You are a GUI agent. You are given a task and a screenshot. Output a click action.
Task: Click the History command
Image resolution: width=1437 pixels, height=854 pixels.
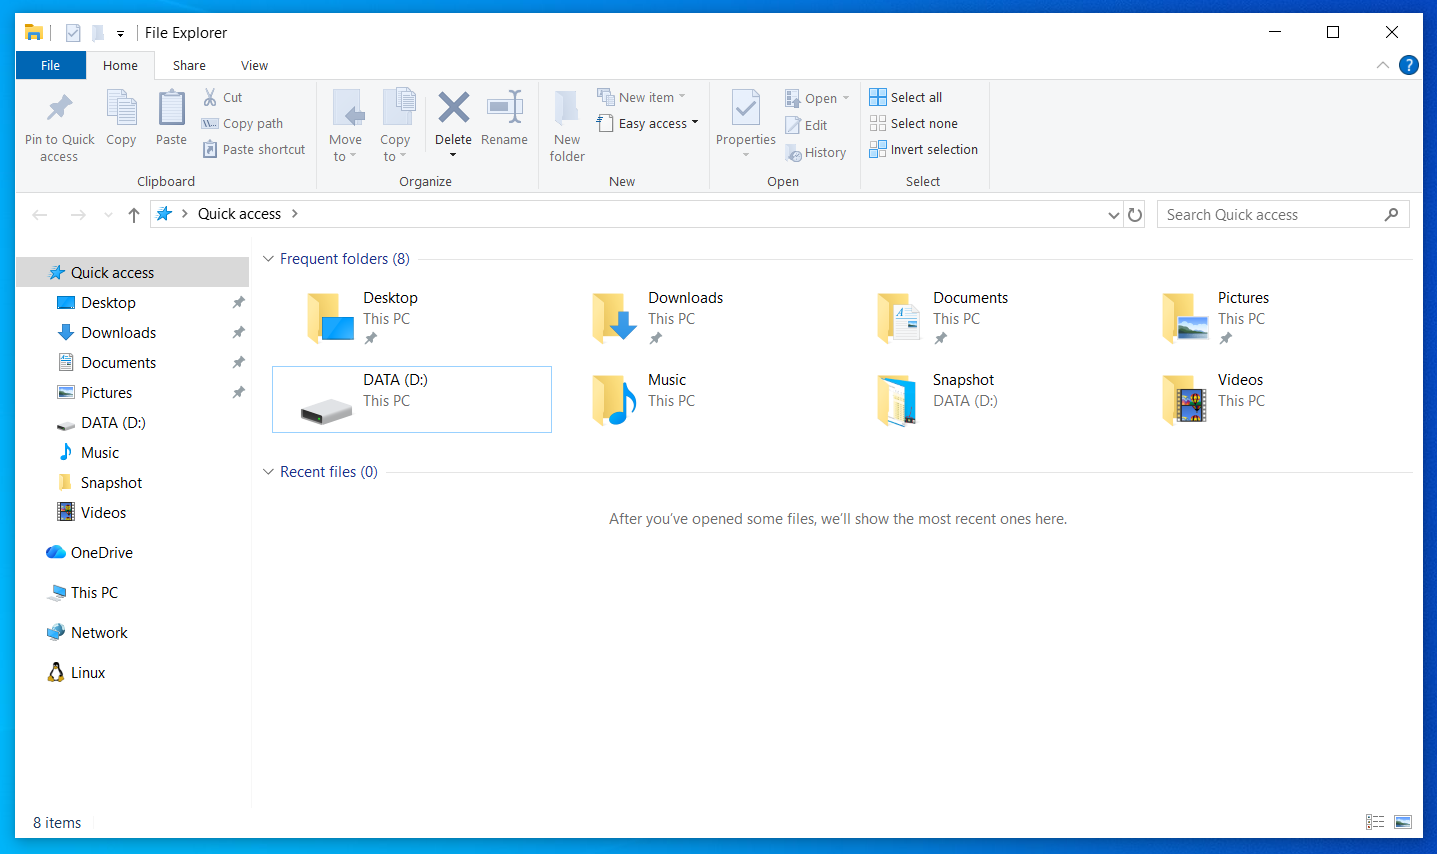[816, 152]
